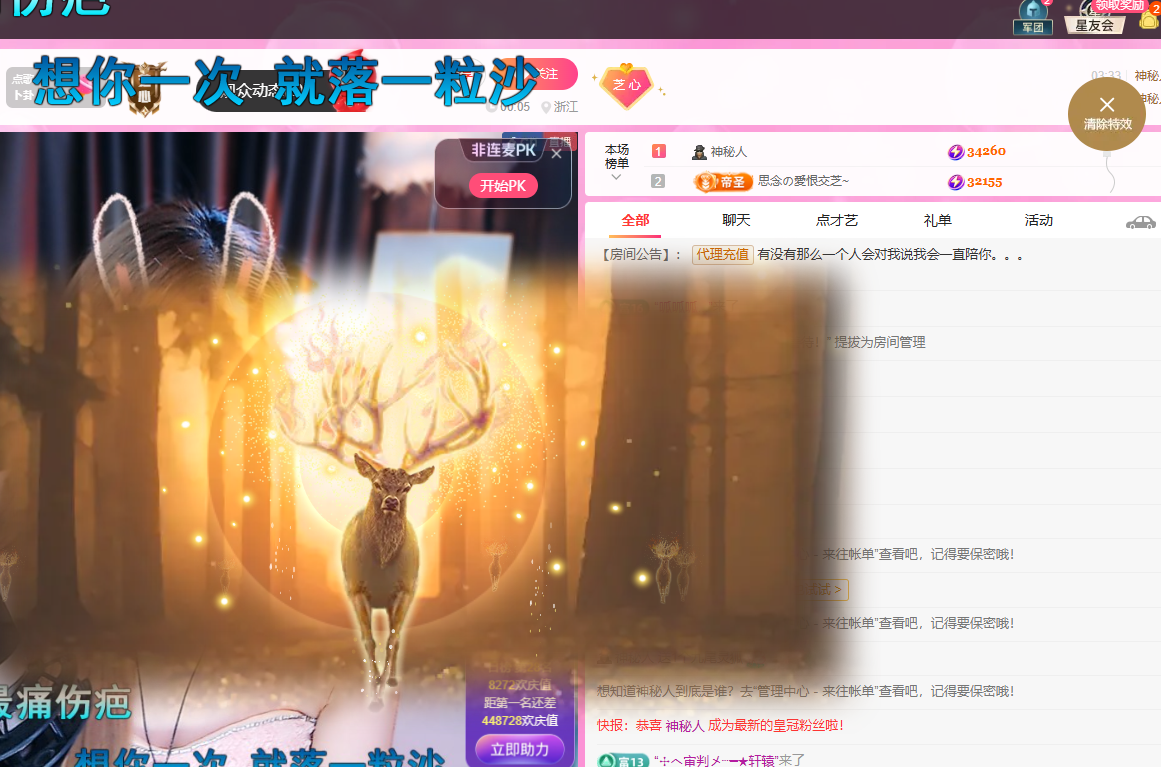1161x767 pixels.
Task: Click the 立即助力 button
Action: [520, 749]
